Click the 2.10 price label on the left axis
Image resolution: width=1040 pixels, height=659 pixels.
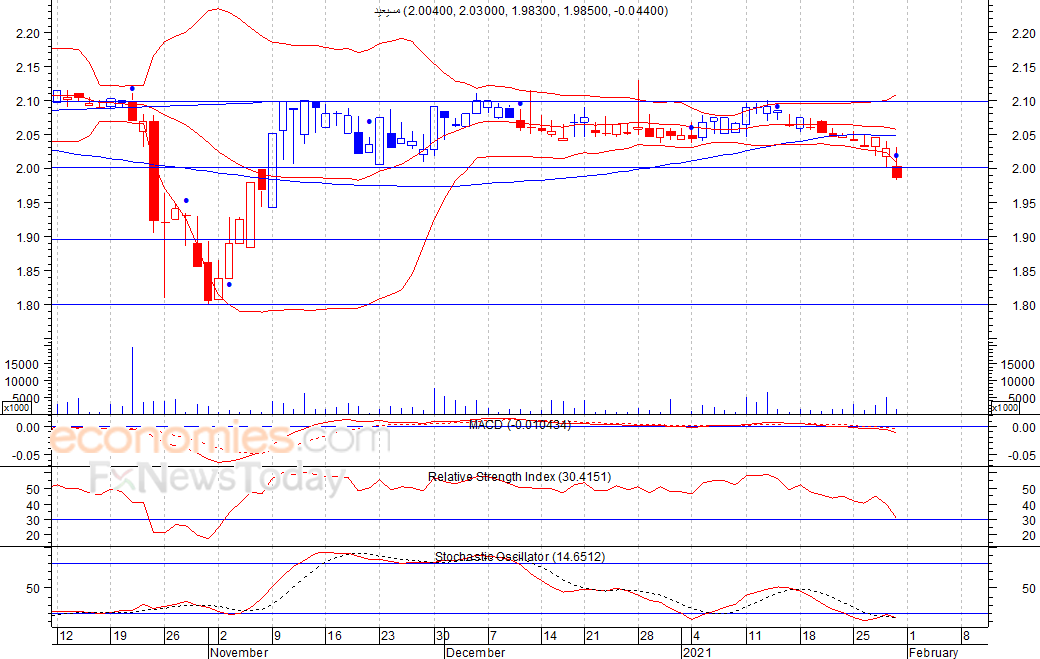click(x=28, y=101)
